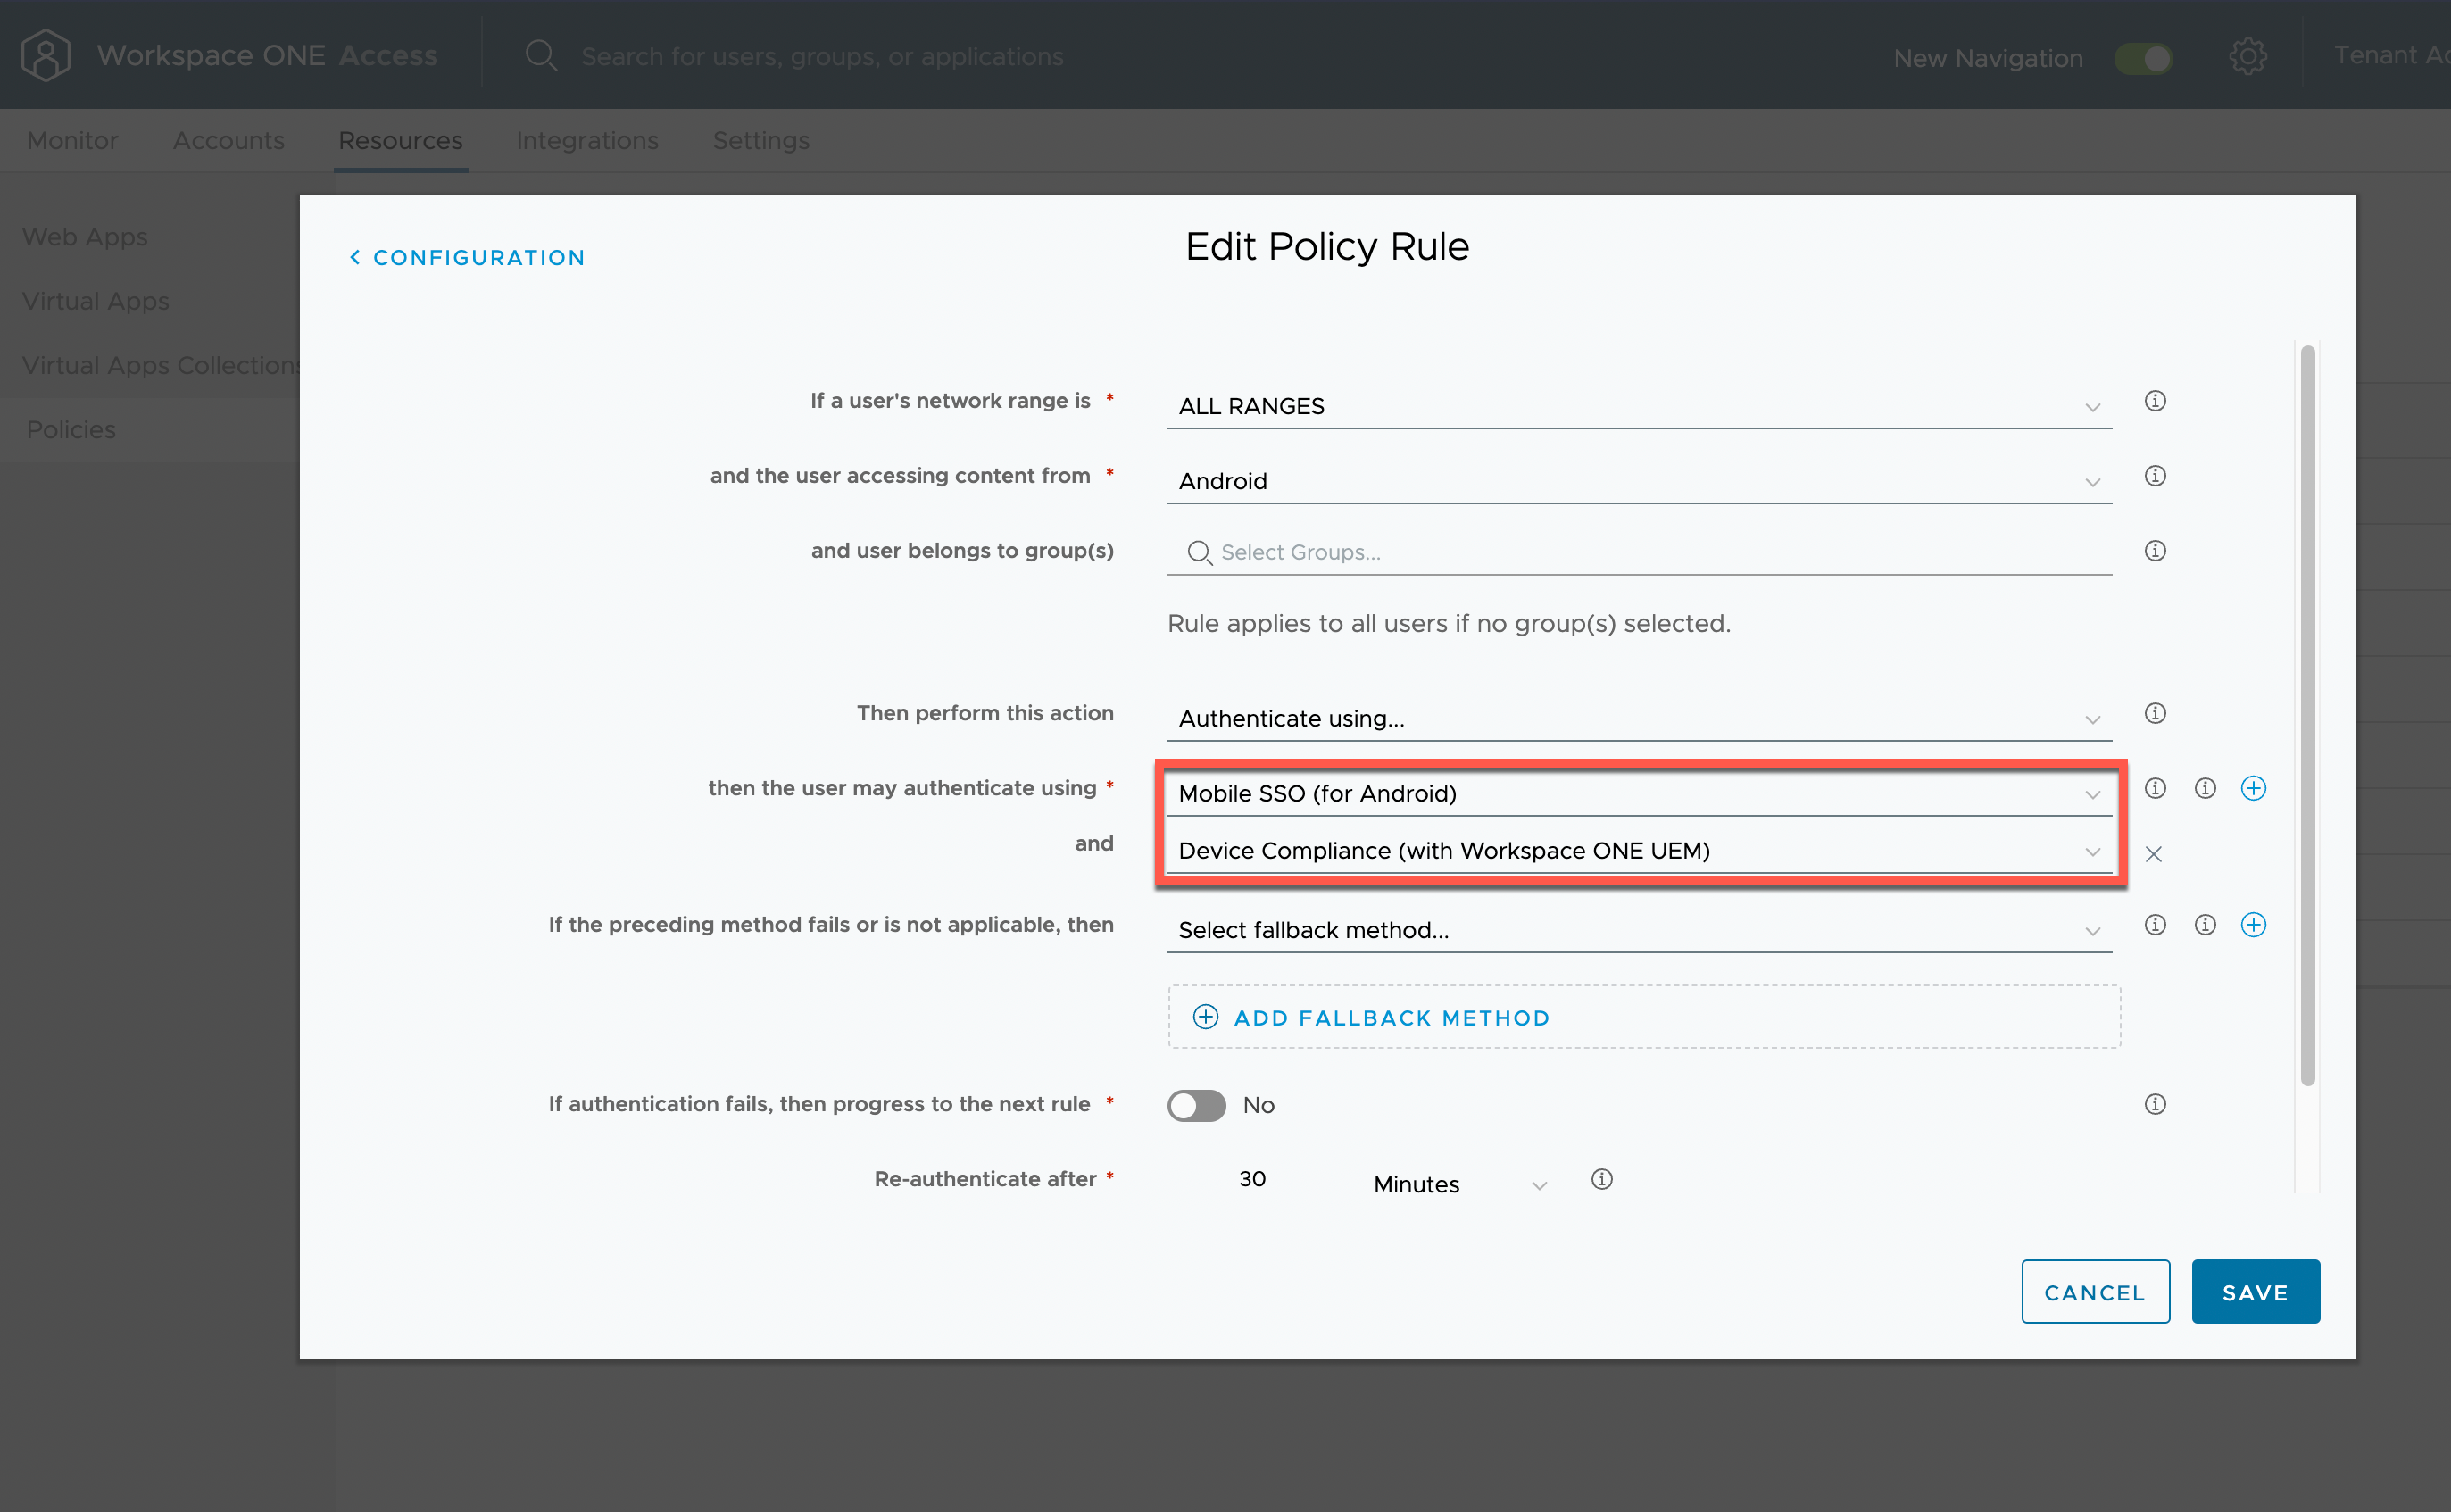Click info icon next to Android dropdown
The width and height of the screenshot is (2451, 1512).
pyautogui.click(x=2154, y=476)
